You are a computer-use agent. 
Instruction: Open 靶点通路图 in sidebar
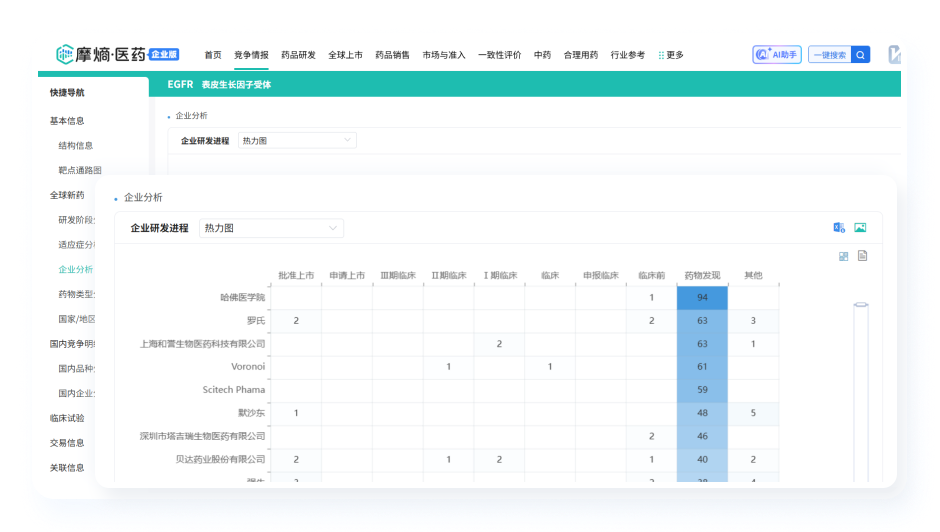click(x=80, y=170)
